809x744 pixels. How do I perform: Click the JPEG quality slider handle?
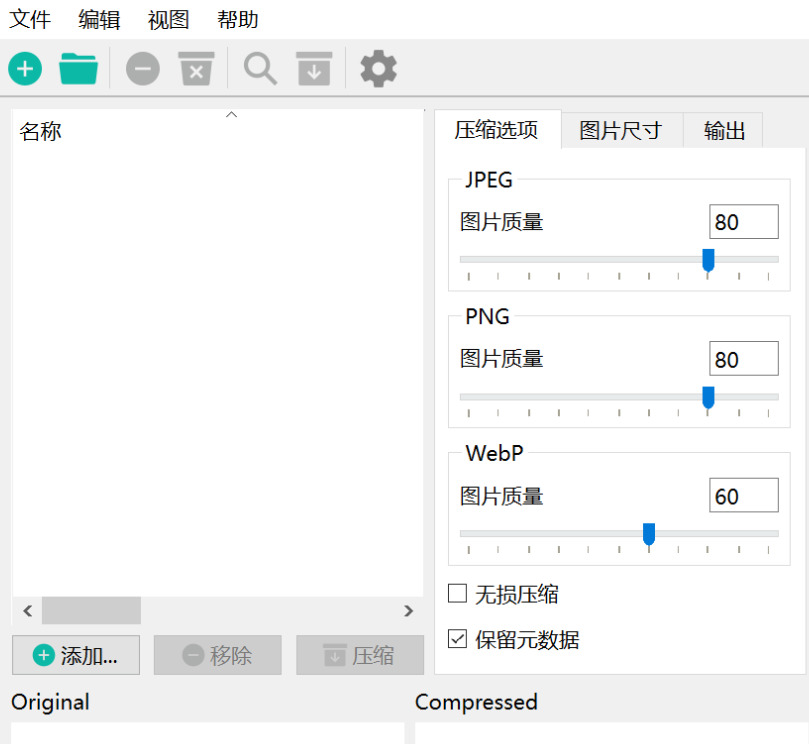(708, 260)
